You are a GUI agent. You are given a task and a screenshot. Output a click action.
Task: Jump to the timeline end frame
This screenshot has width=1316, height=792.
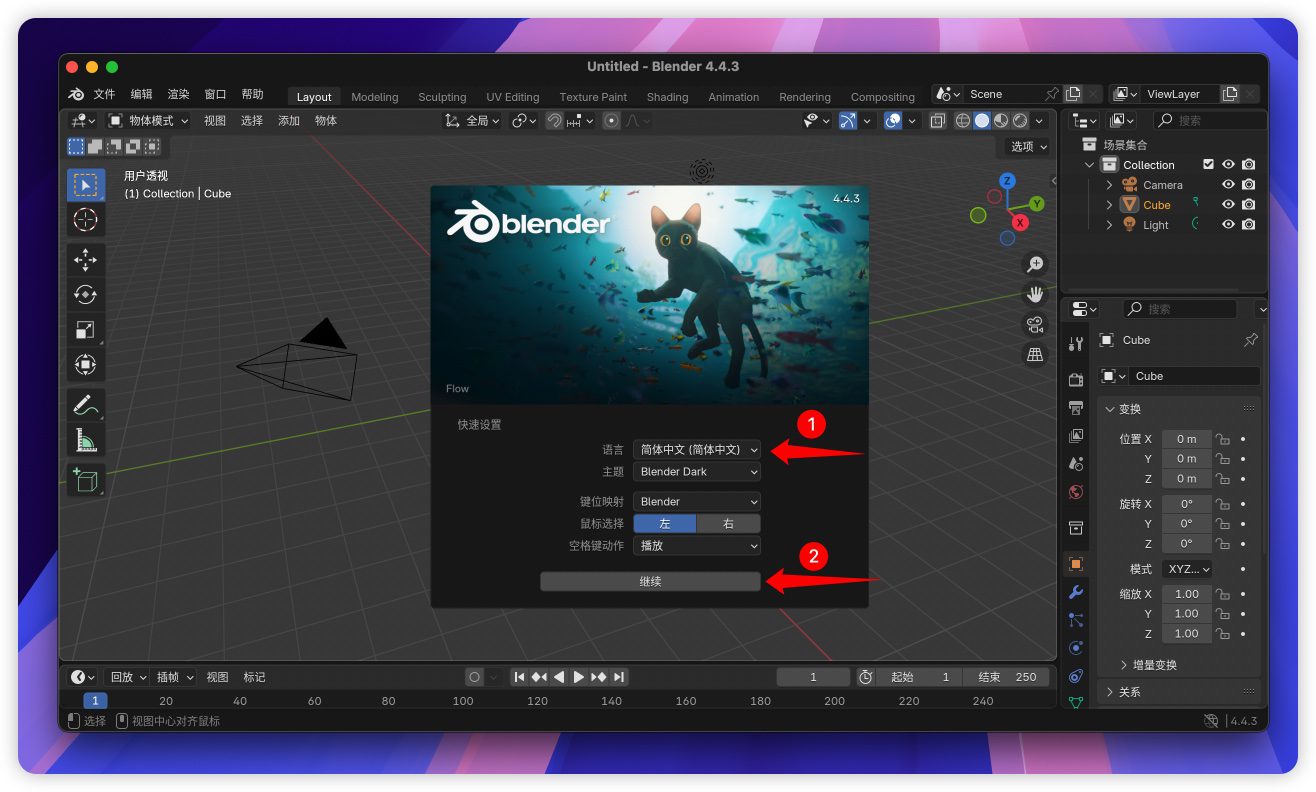[619, 677]
